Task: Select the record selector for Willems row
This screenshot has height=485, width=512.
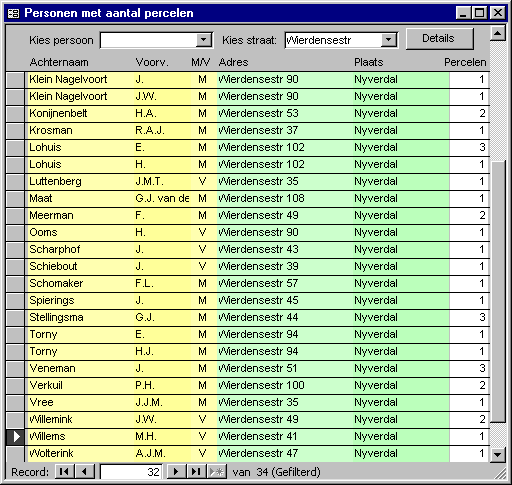Action: pyautogui.click(x=15, y=436)
